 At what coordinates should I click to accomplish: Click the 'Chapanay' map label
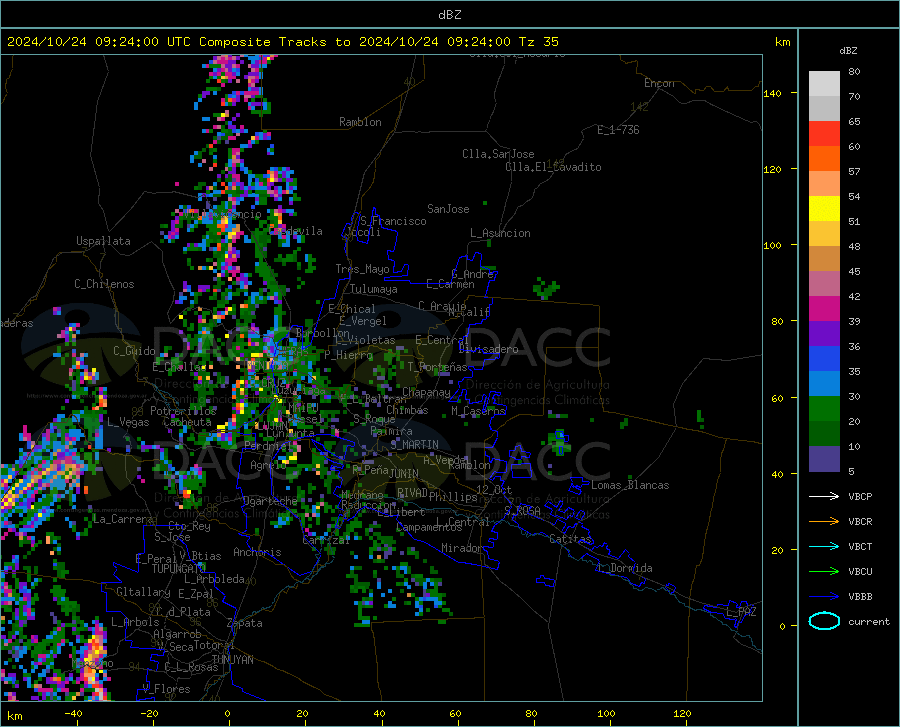pyautogui.click(x=426, y=392)
